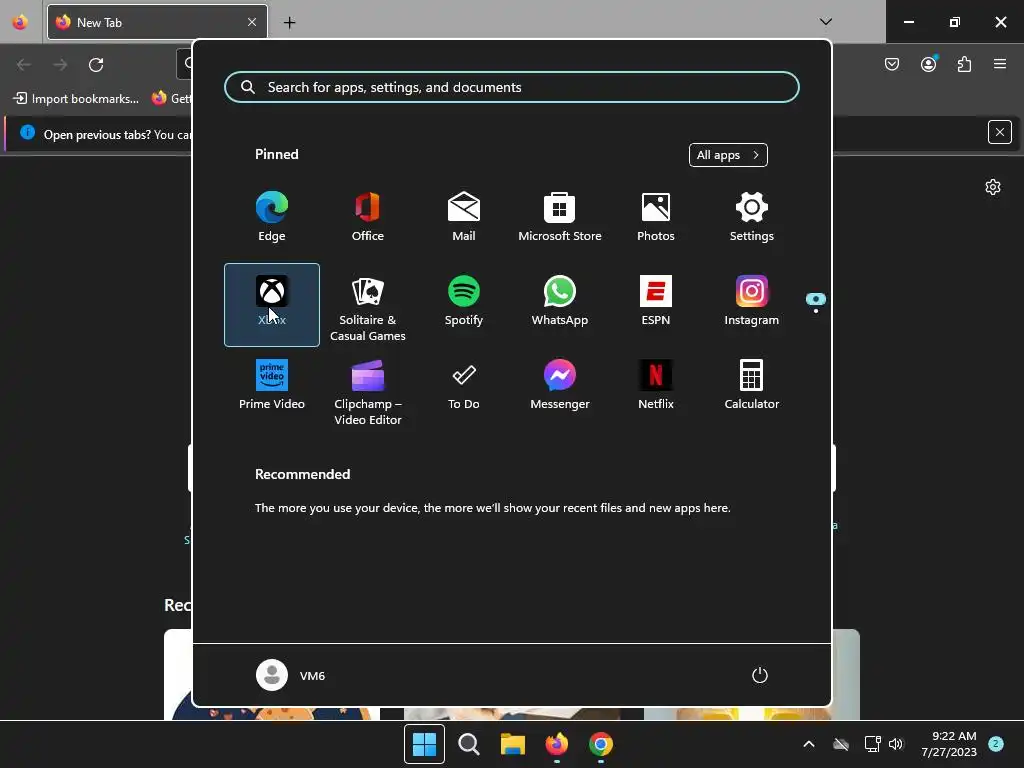Open the VM6 user account menu

point(291,675)
